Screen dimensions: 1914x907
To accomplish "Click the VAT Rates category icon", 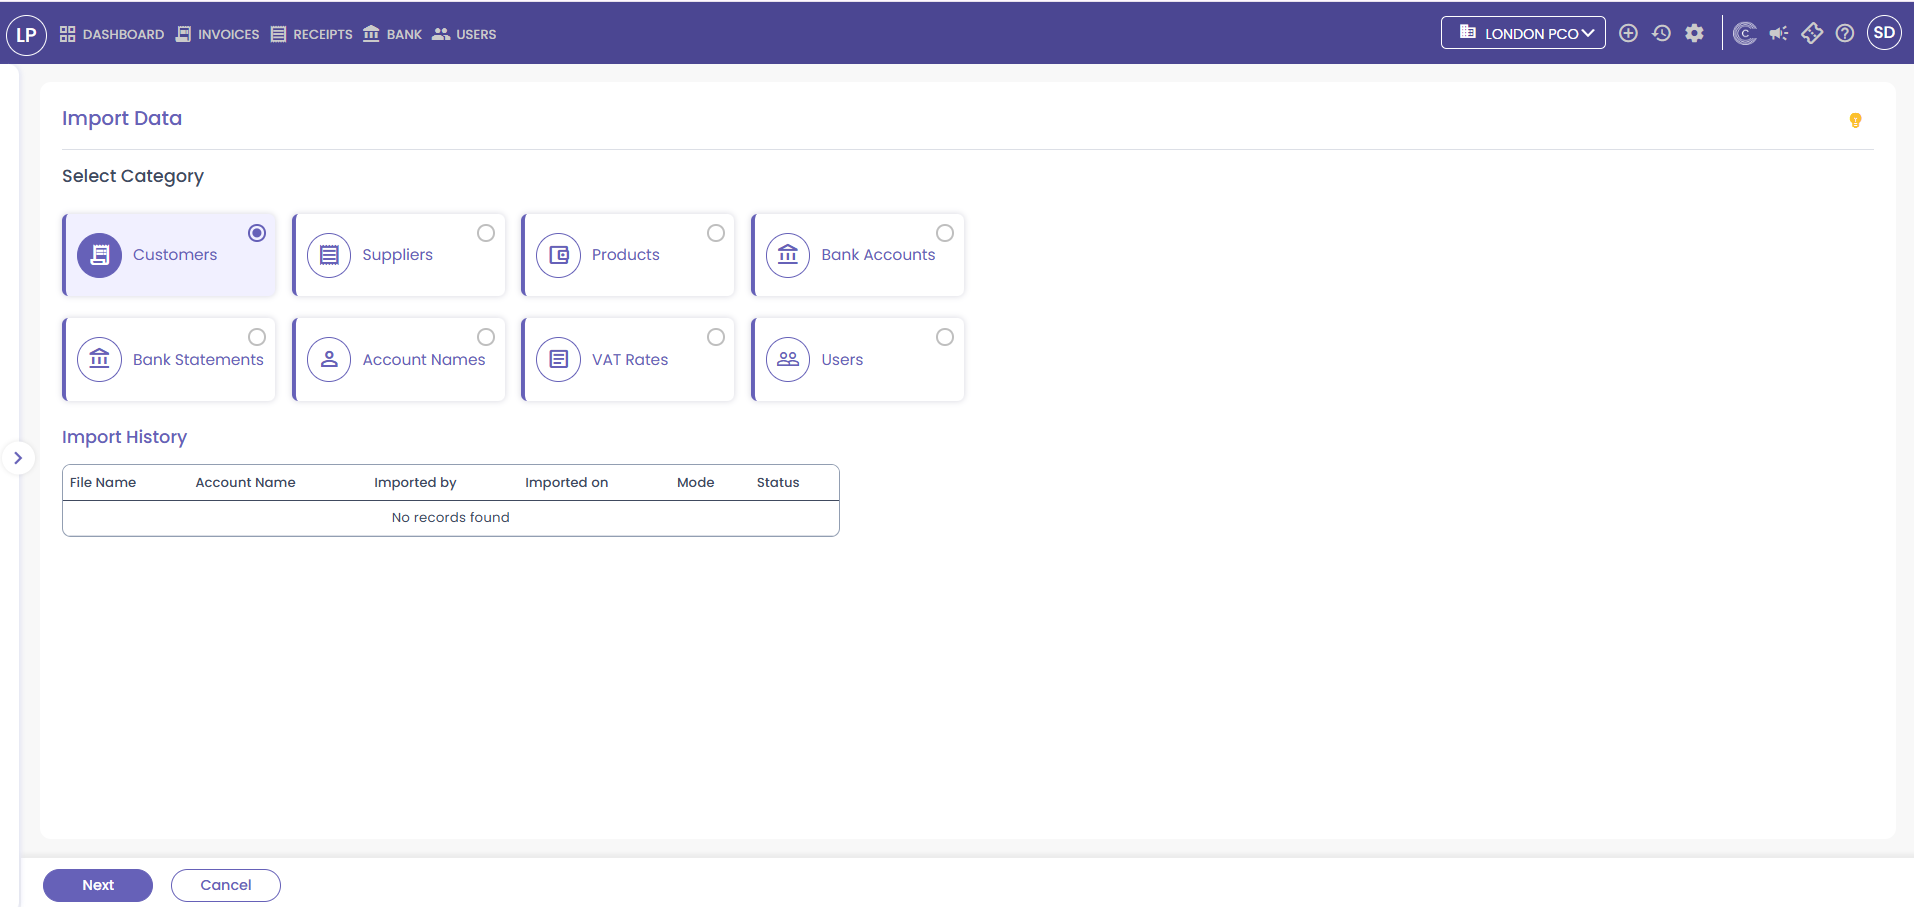I will click(x=559, y=359).
